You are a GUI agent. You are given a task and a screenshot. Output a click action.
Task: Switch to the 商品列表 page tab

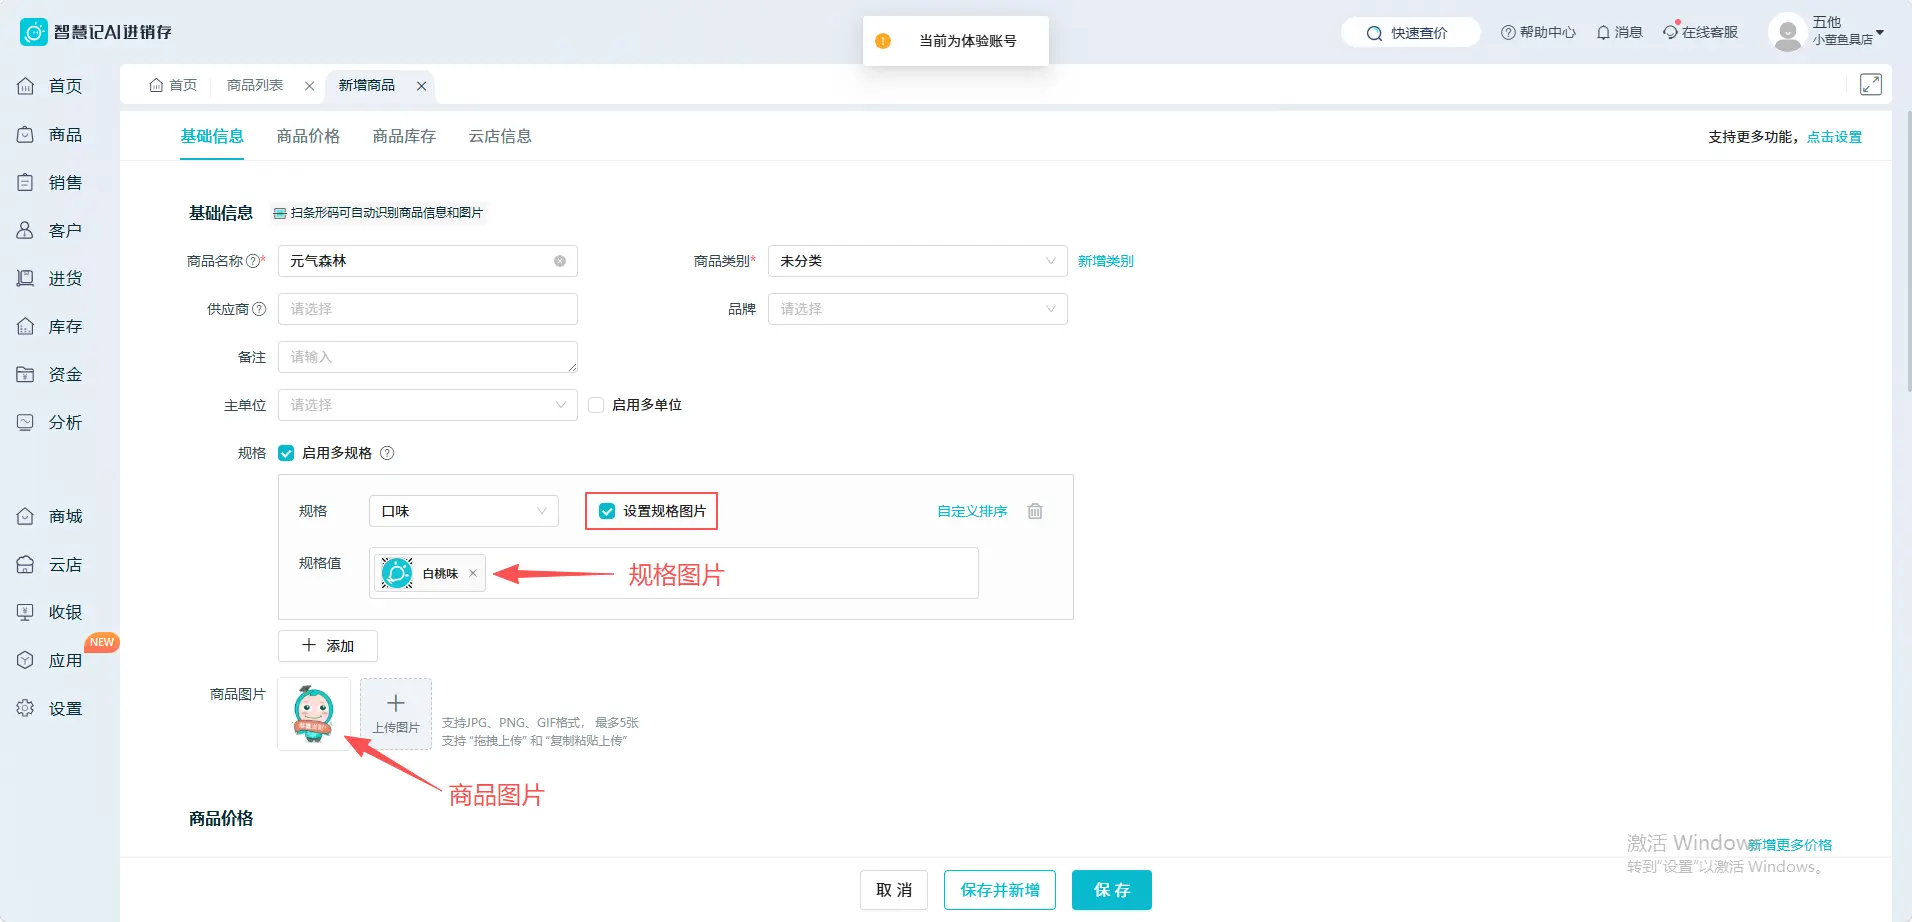coord(255,85)
